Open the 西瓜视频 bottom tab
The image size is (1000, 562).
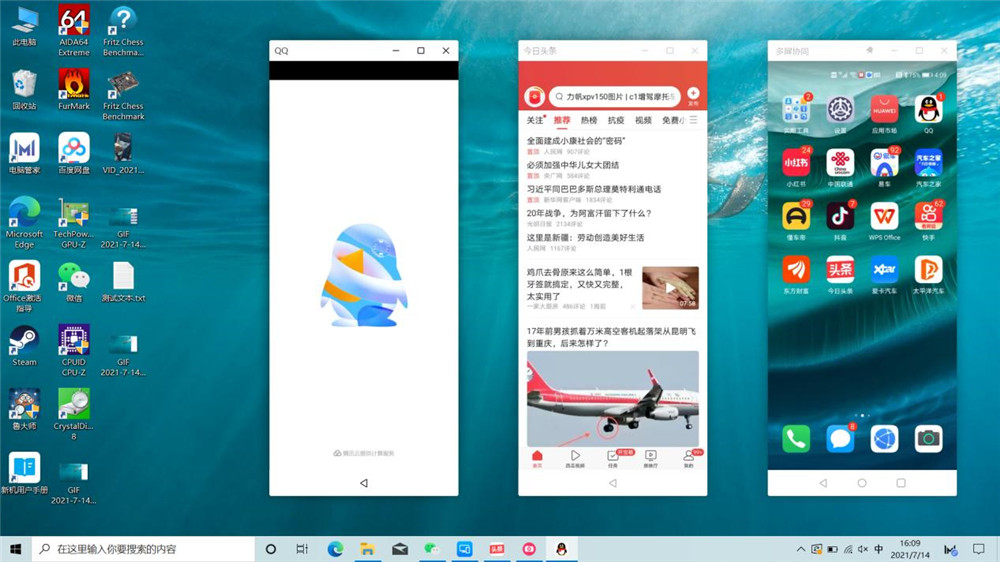[x=575, y=459]
